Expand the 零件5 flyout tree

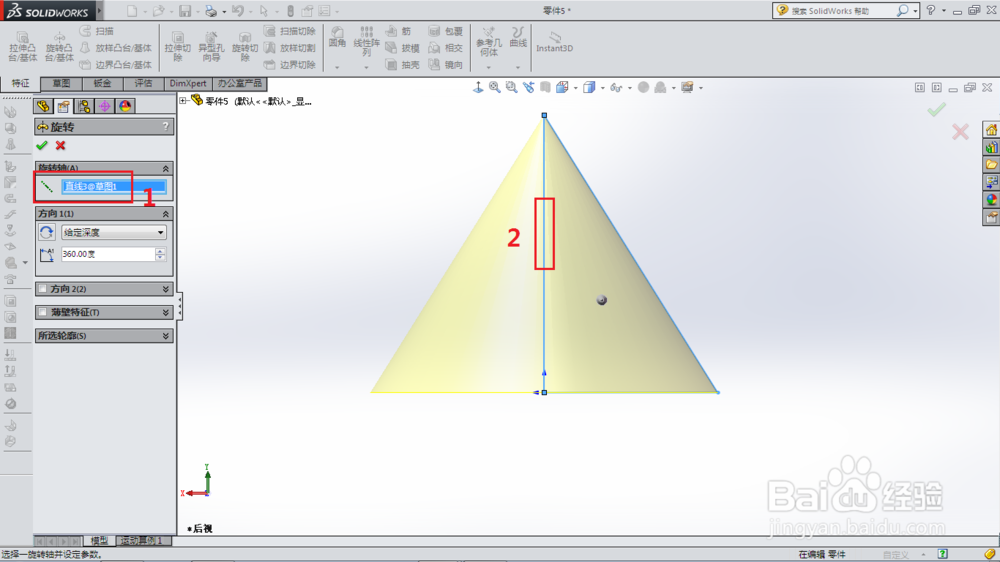click(x=184, y=101)
